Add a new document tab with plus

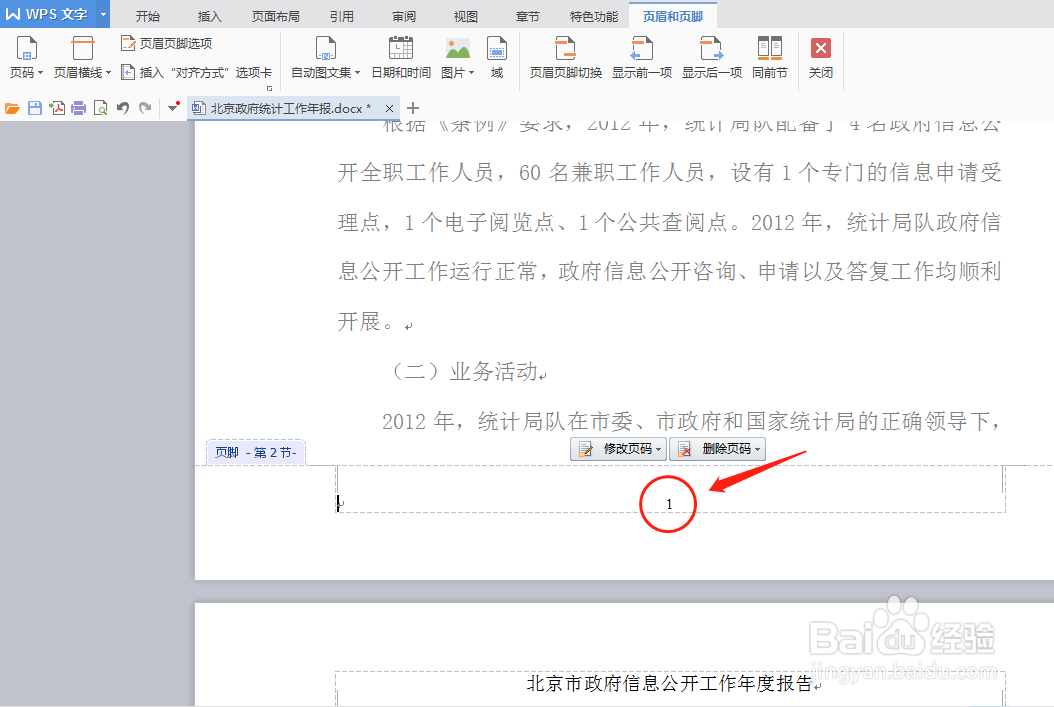click(413, 108)
